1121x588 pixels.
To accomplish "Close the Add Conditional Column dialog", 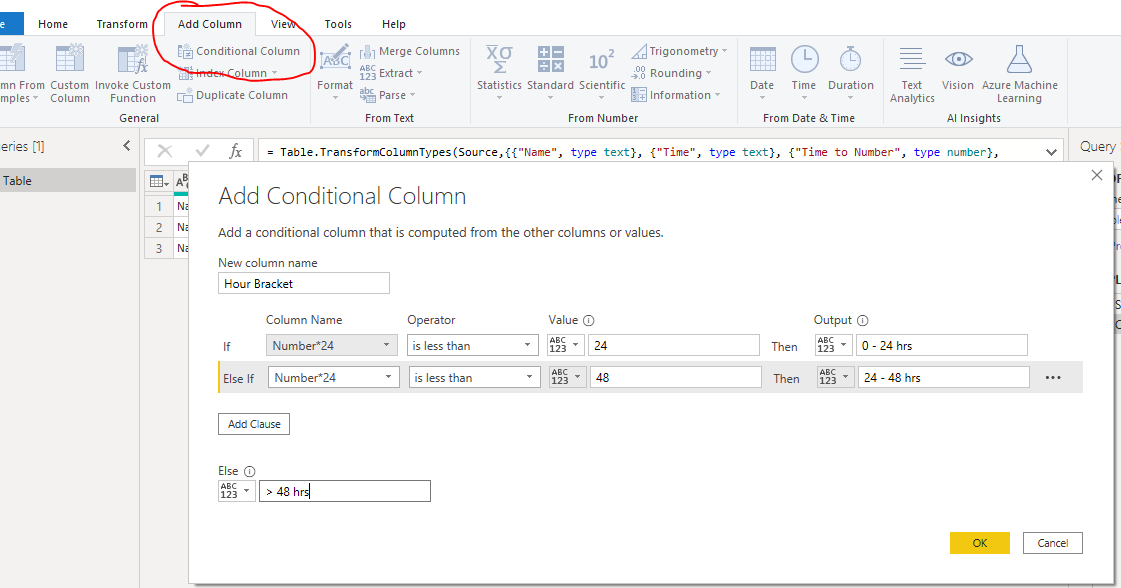I will (x=1097, y=175).
